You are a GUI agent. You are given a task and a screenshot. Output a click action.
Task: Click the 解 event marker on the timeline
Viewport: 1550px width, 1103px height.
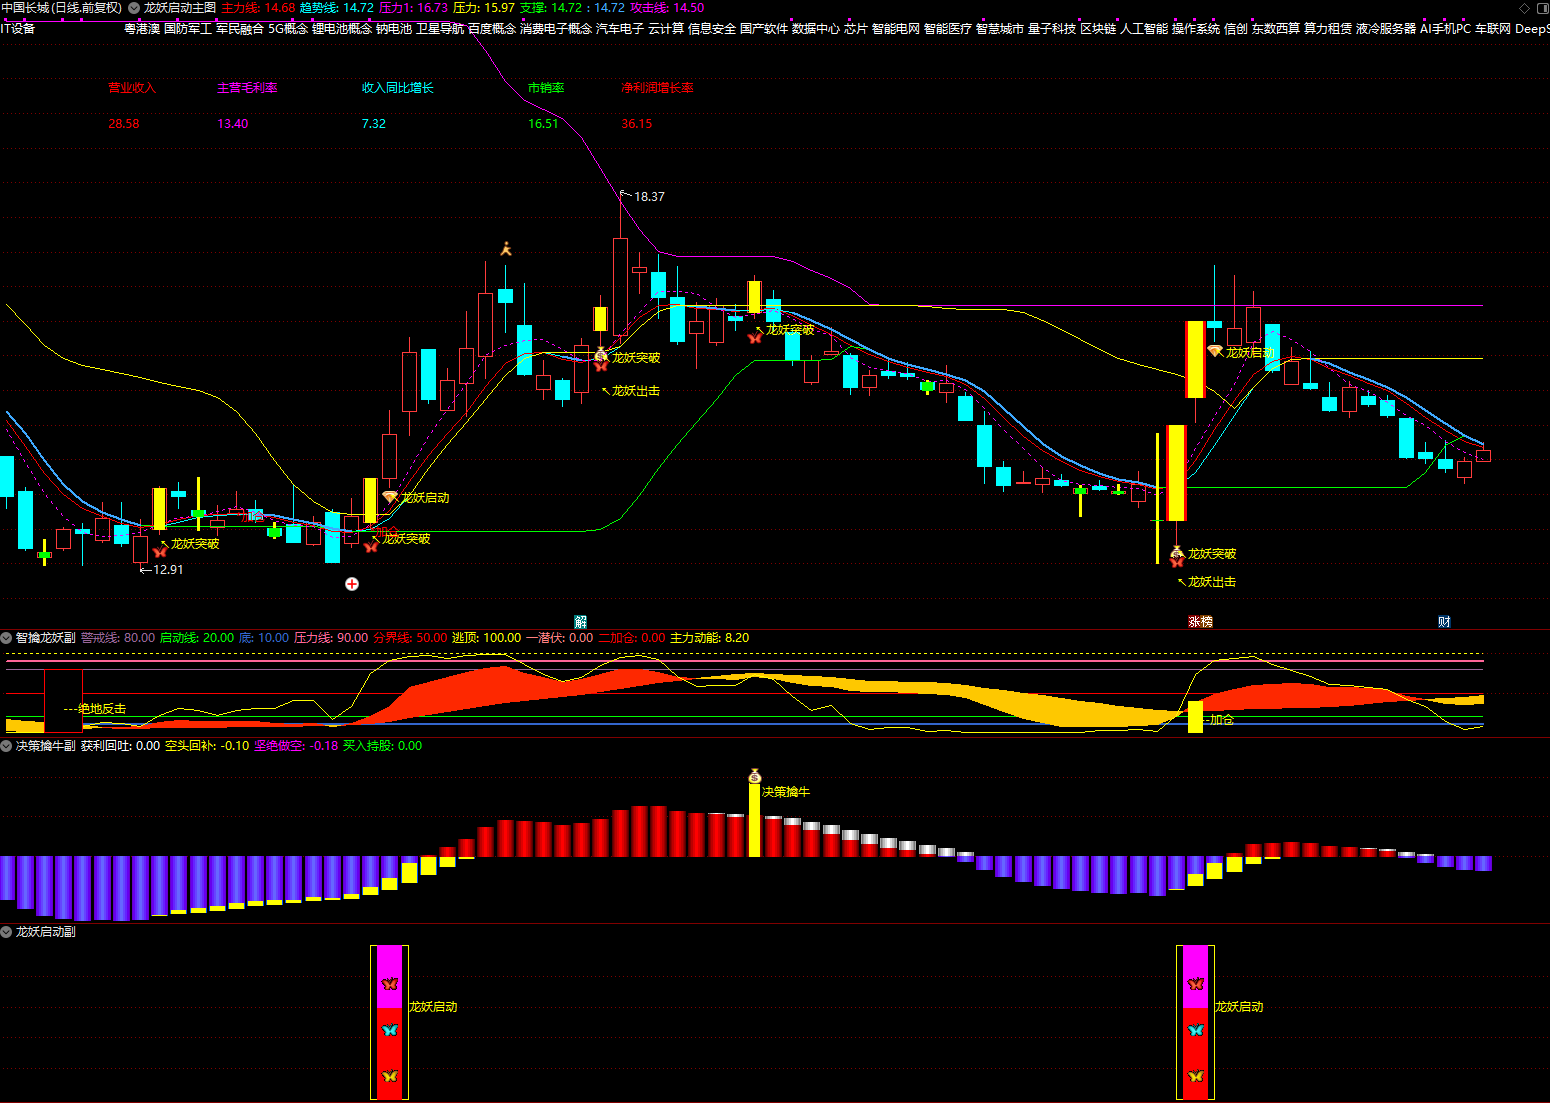(x=581, y=622)
